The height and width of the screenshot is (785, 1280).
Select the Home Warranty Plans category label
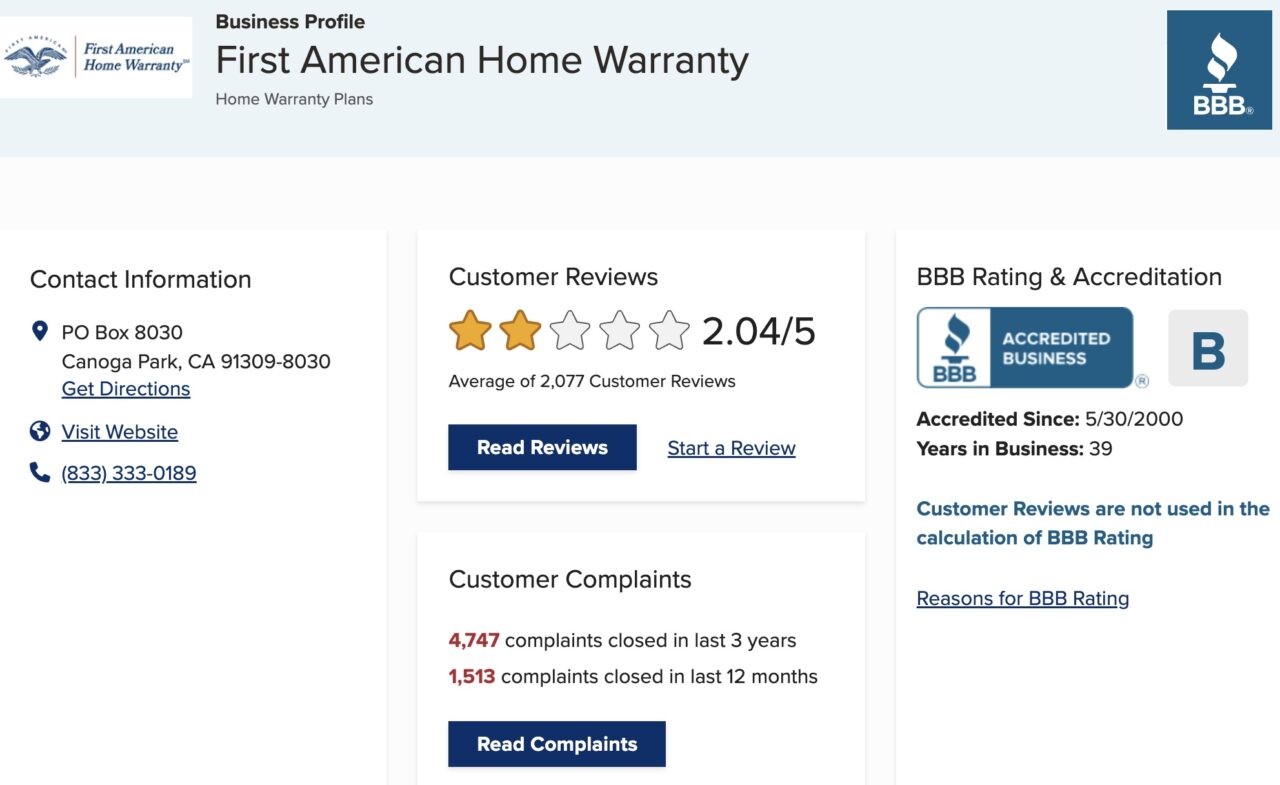coord(294,99)
